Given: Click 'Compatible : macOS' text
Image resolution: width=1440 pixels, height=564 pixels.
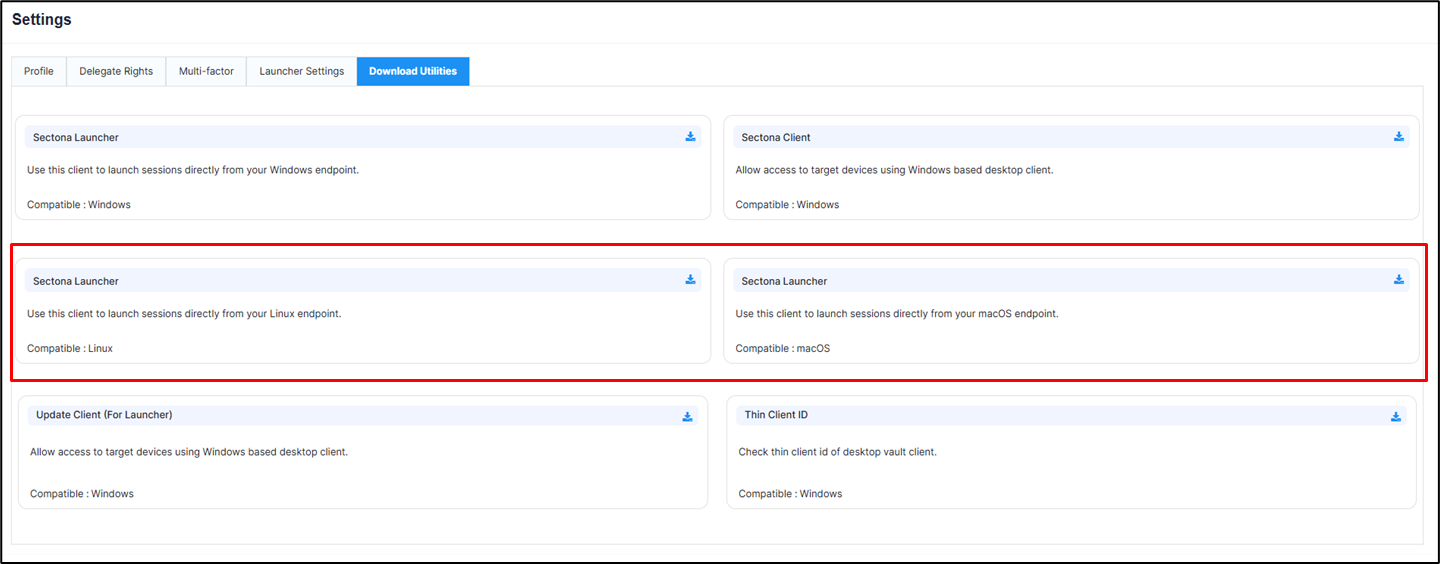Looking at the screenshot, I should pos(783,348).
